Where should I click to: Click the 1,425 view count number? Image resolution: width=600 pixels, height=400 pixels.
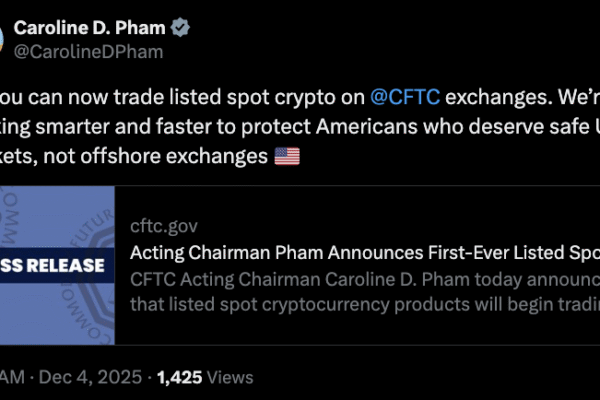click(x=181, y=379)
